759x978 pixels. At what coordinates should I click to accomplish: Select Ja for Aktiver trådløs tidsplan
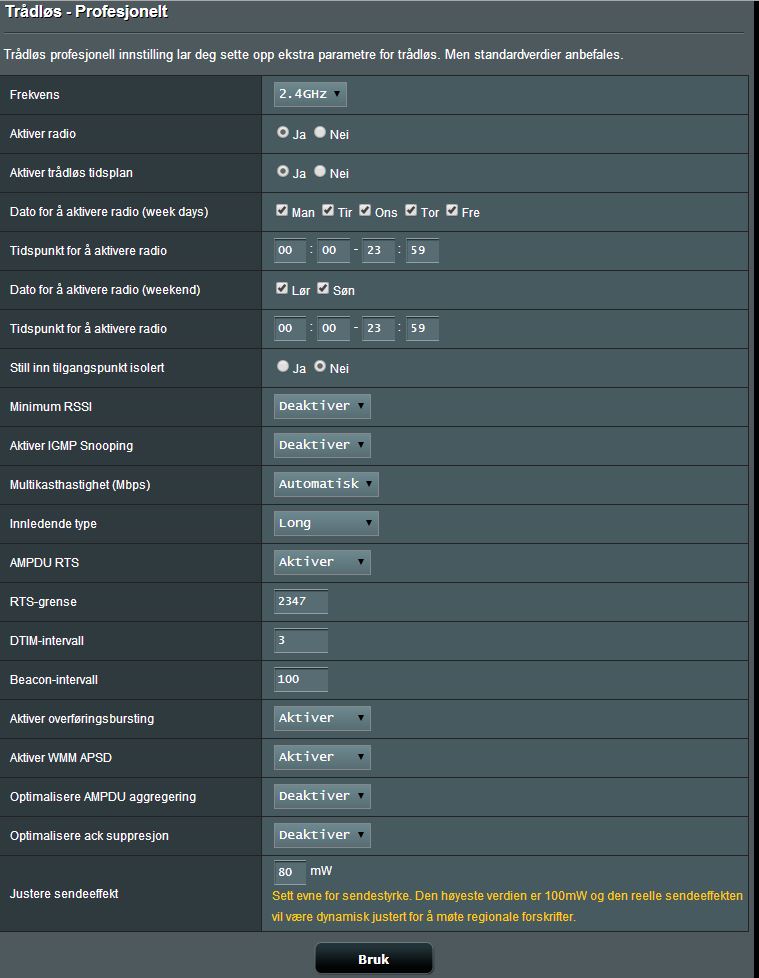[283, 171]
